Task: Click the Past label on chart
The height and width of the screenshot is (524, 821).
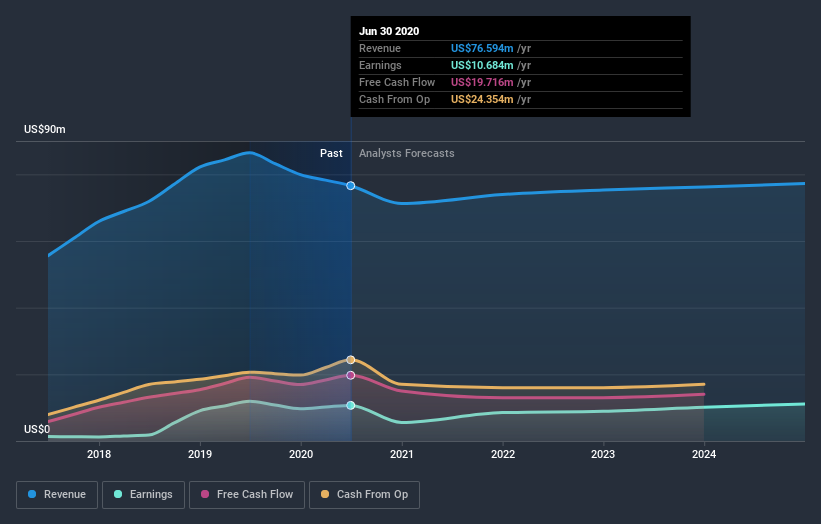Action: [x=331, y=153]
